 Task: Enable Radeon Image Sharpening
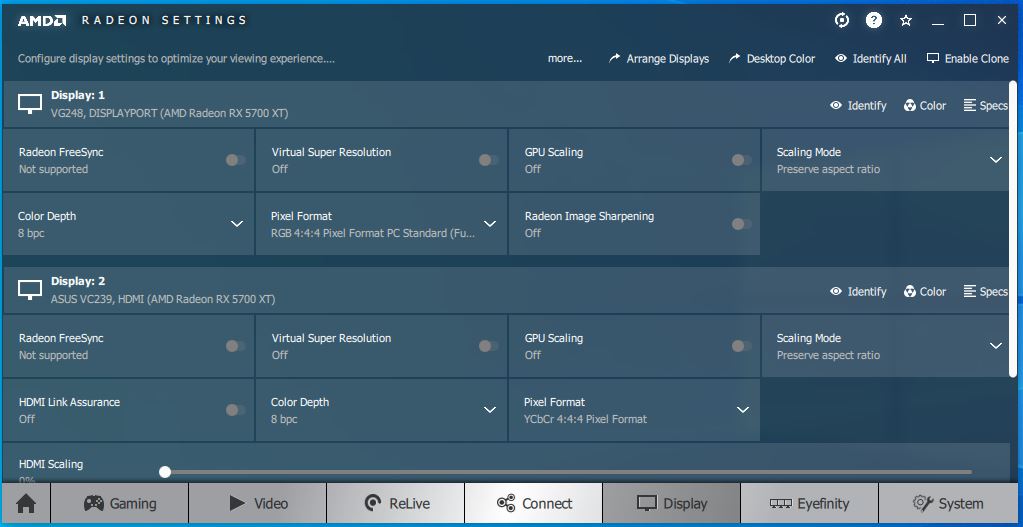pos(741,224)
